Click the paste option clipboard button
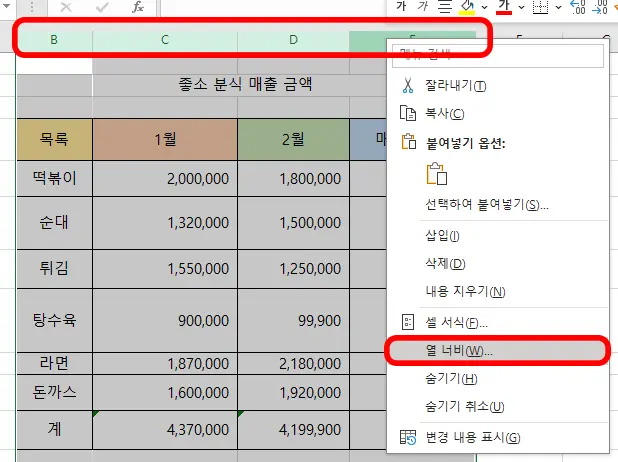The image size is (618, 462). [437, 174]
